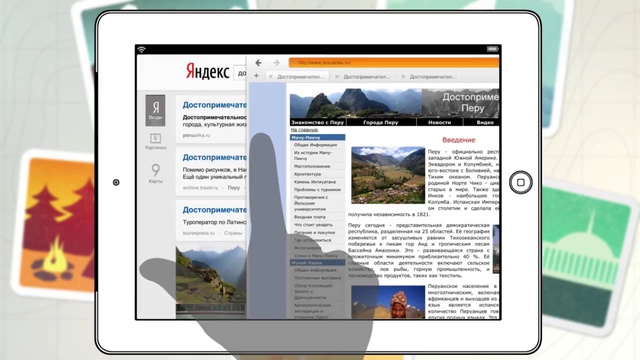
Task: Open third result about Туроператор по Латинс...
Action: 214,209
